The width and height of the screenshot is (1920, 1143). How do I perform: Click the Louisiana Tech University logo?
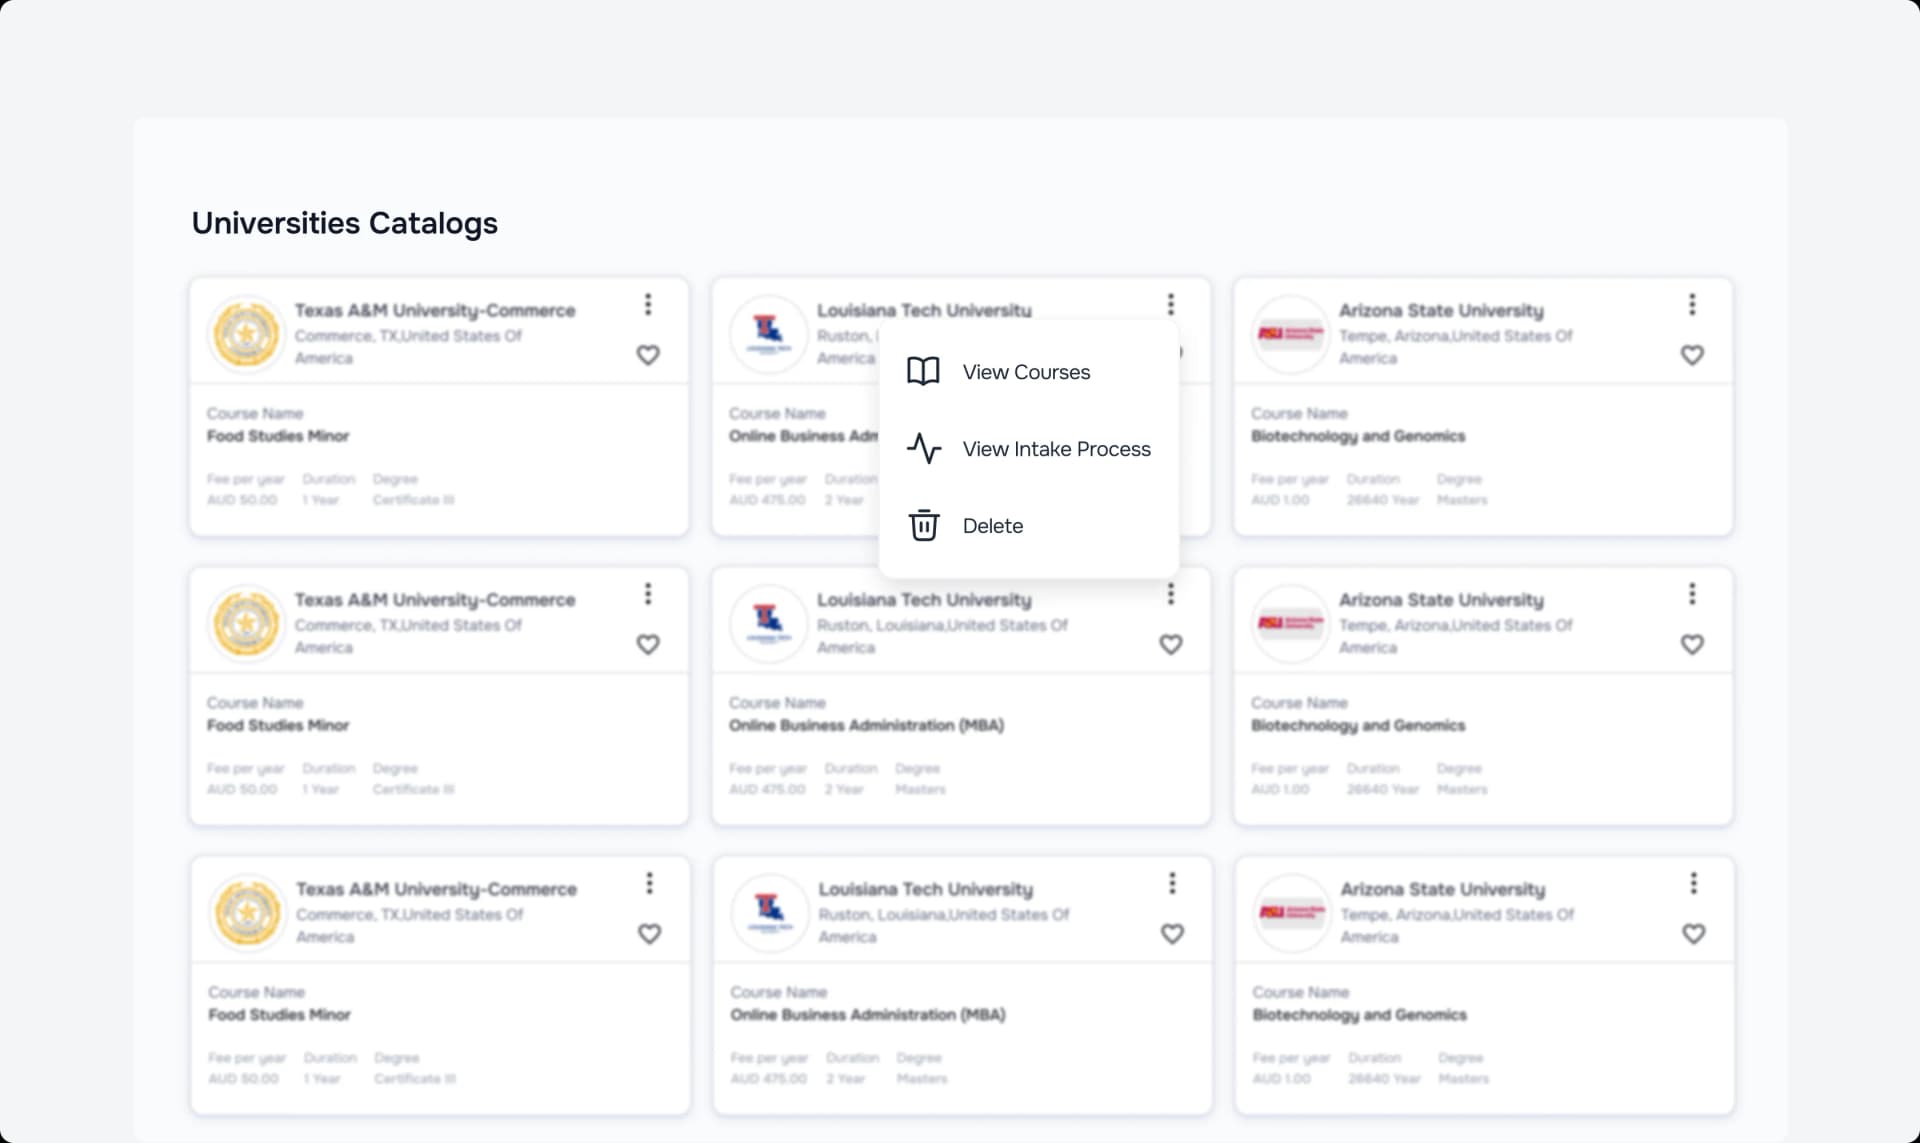point(768,333)
